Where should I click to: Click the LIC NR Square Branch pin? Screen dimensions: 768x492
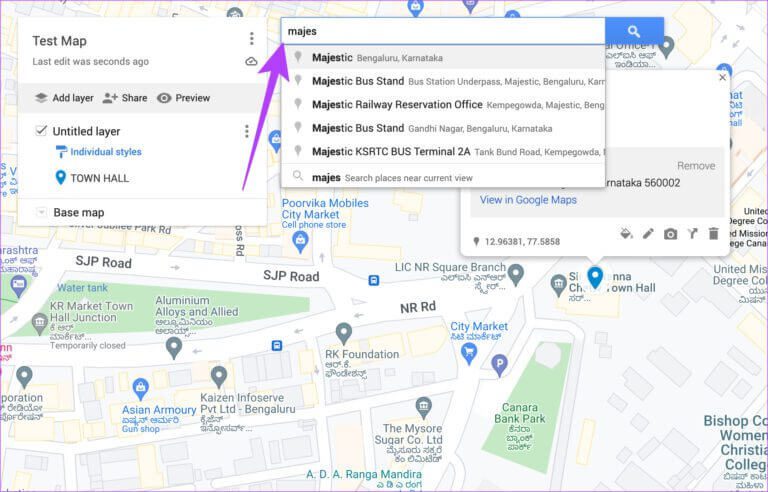coord(516,274)
